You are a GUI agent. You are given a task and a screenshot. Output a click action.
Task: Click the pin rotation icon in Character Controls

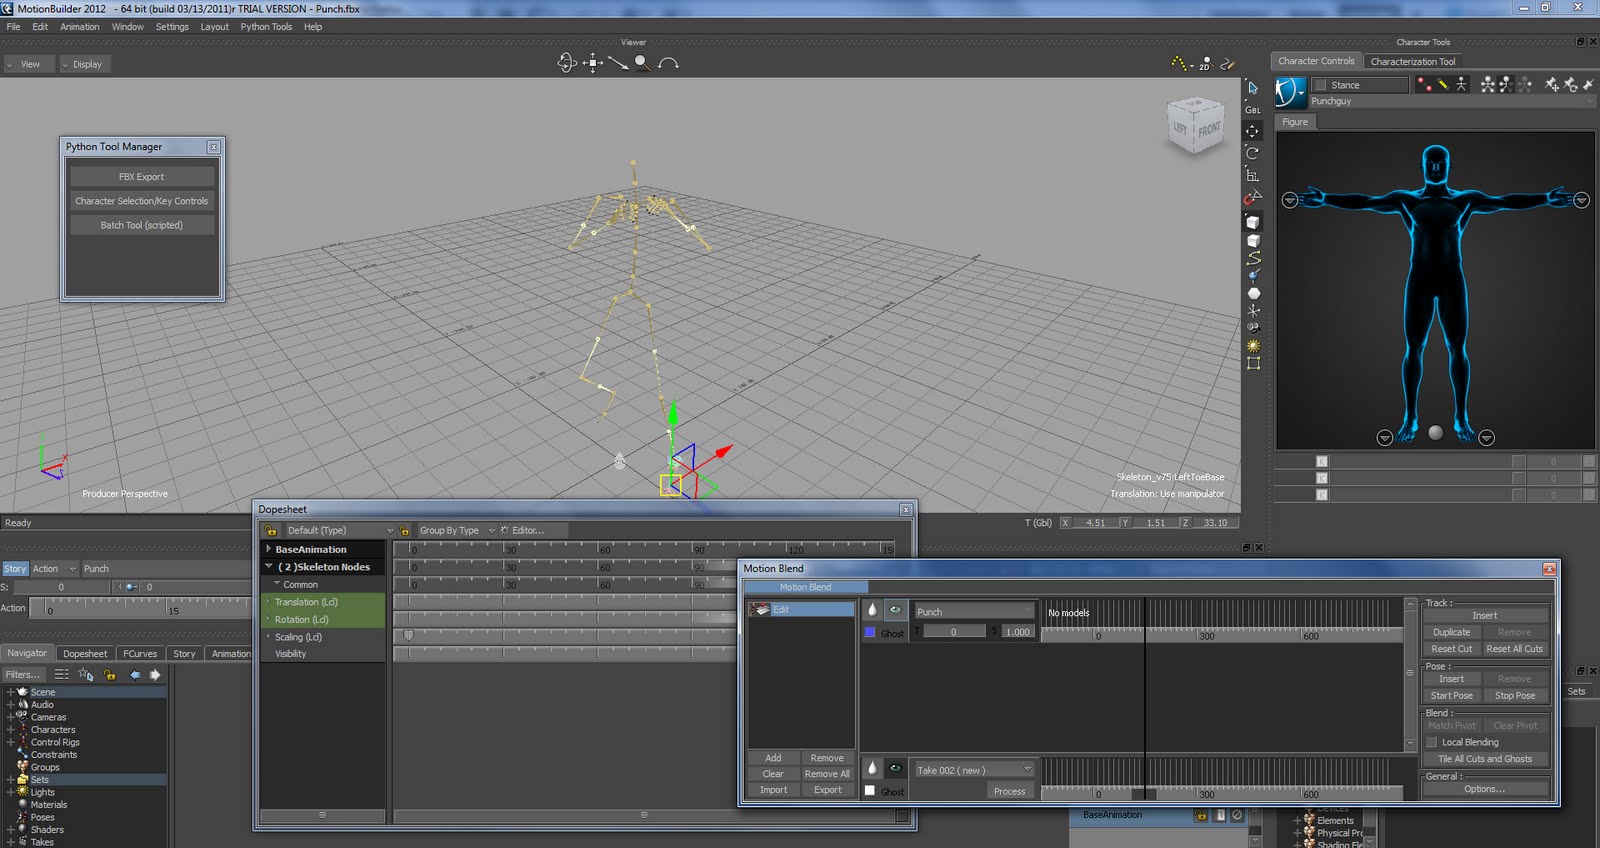[1571, 85]
